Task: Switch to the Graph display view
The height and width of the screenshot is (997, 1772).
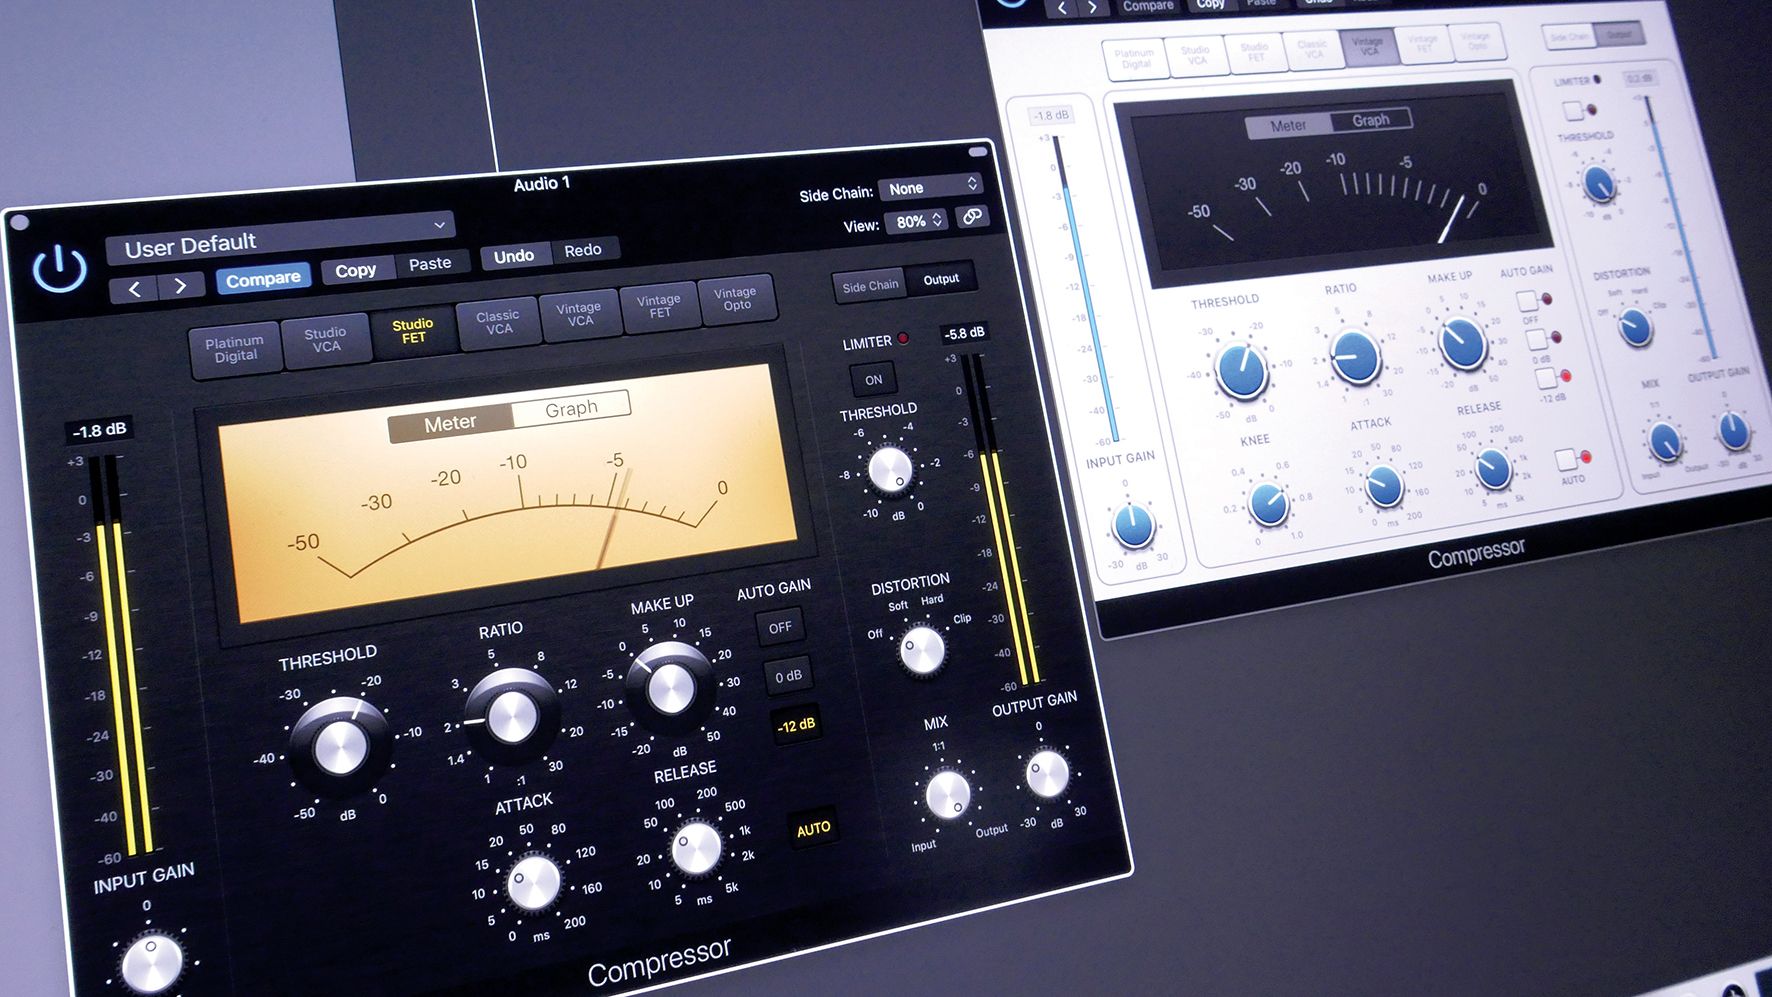Action: (570, 406)
